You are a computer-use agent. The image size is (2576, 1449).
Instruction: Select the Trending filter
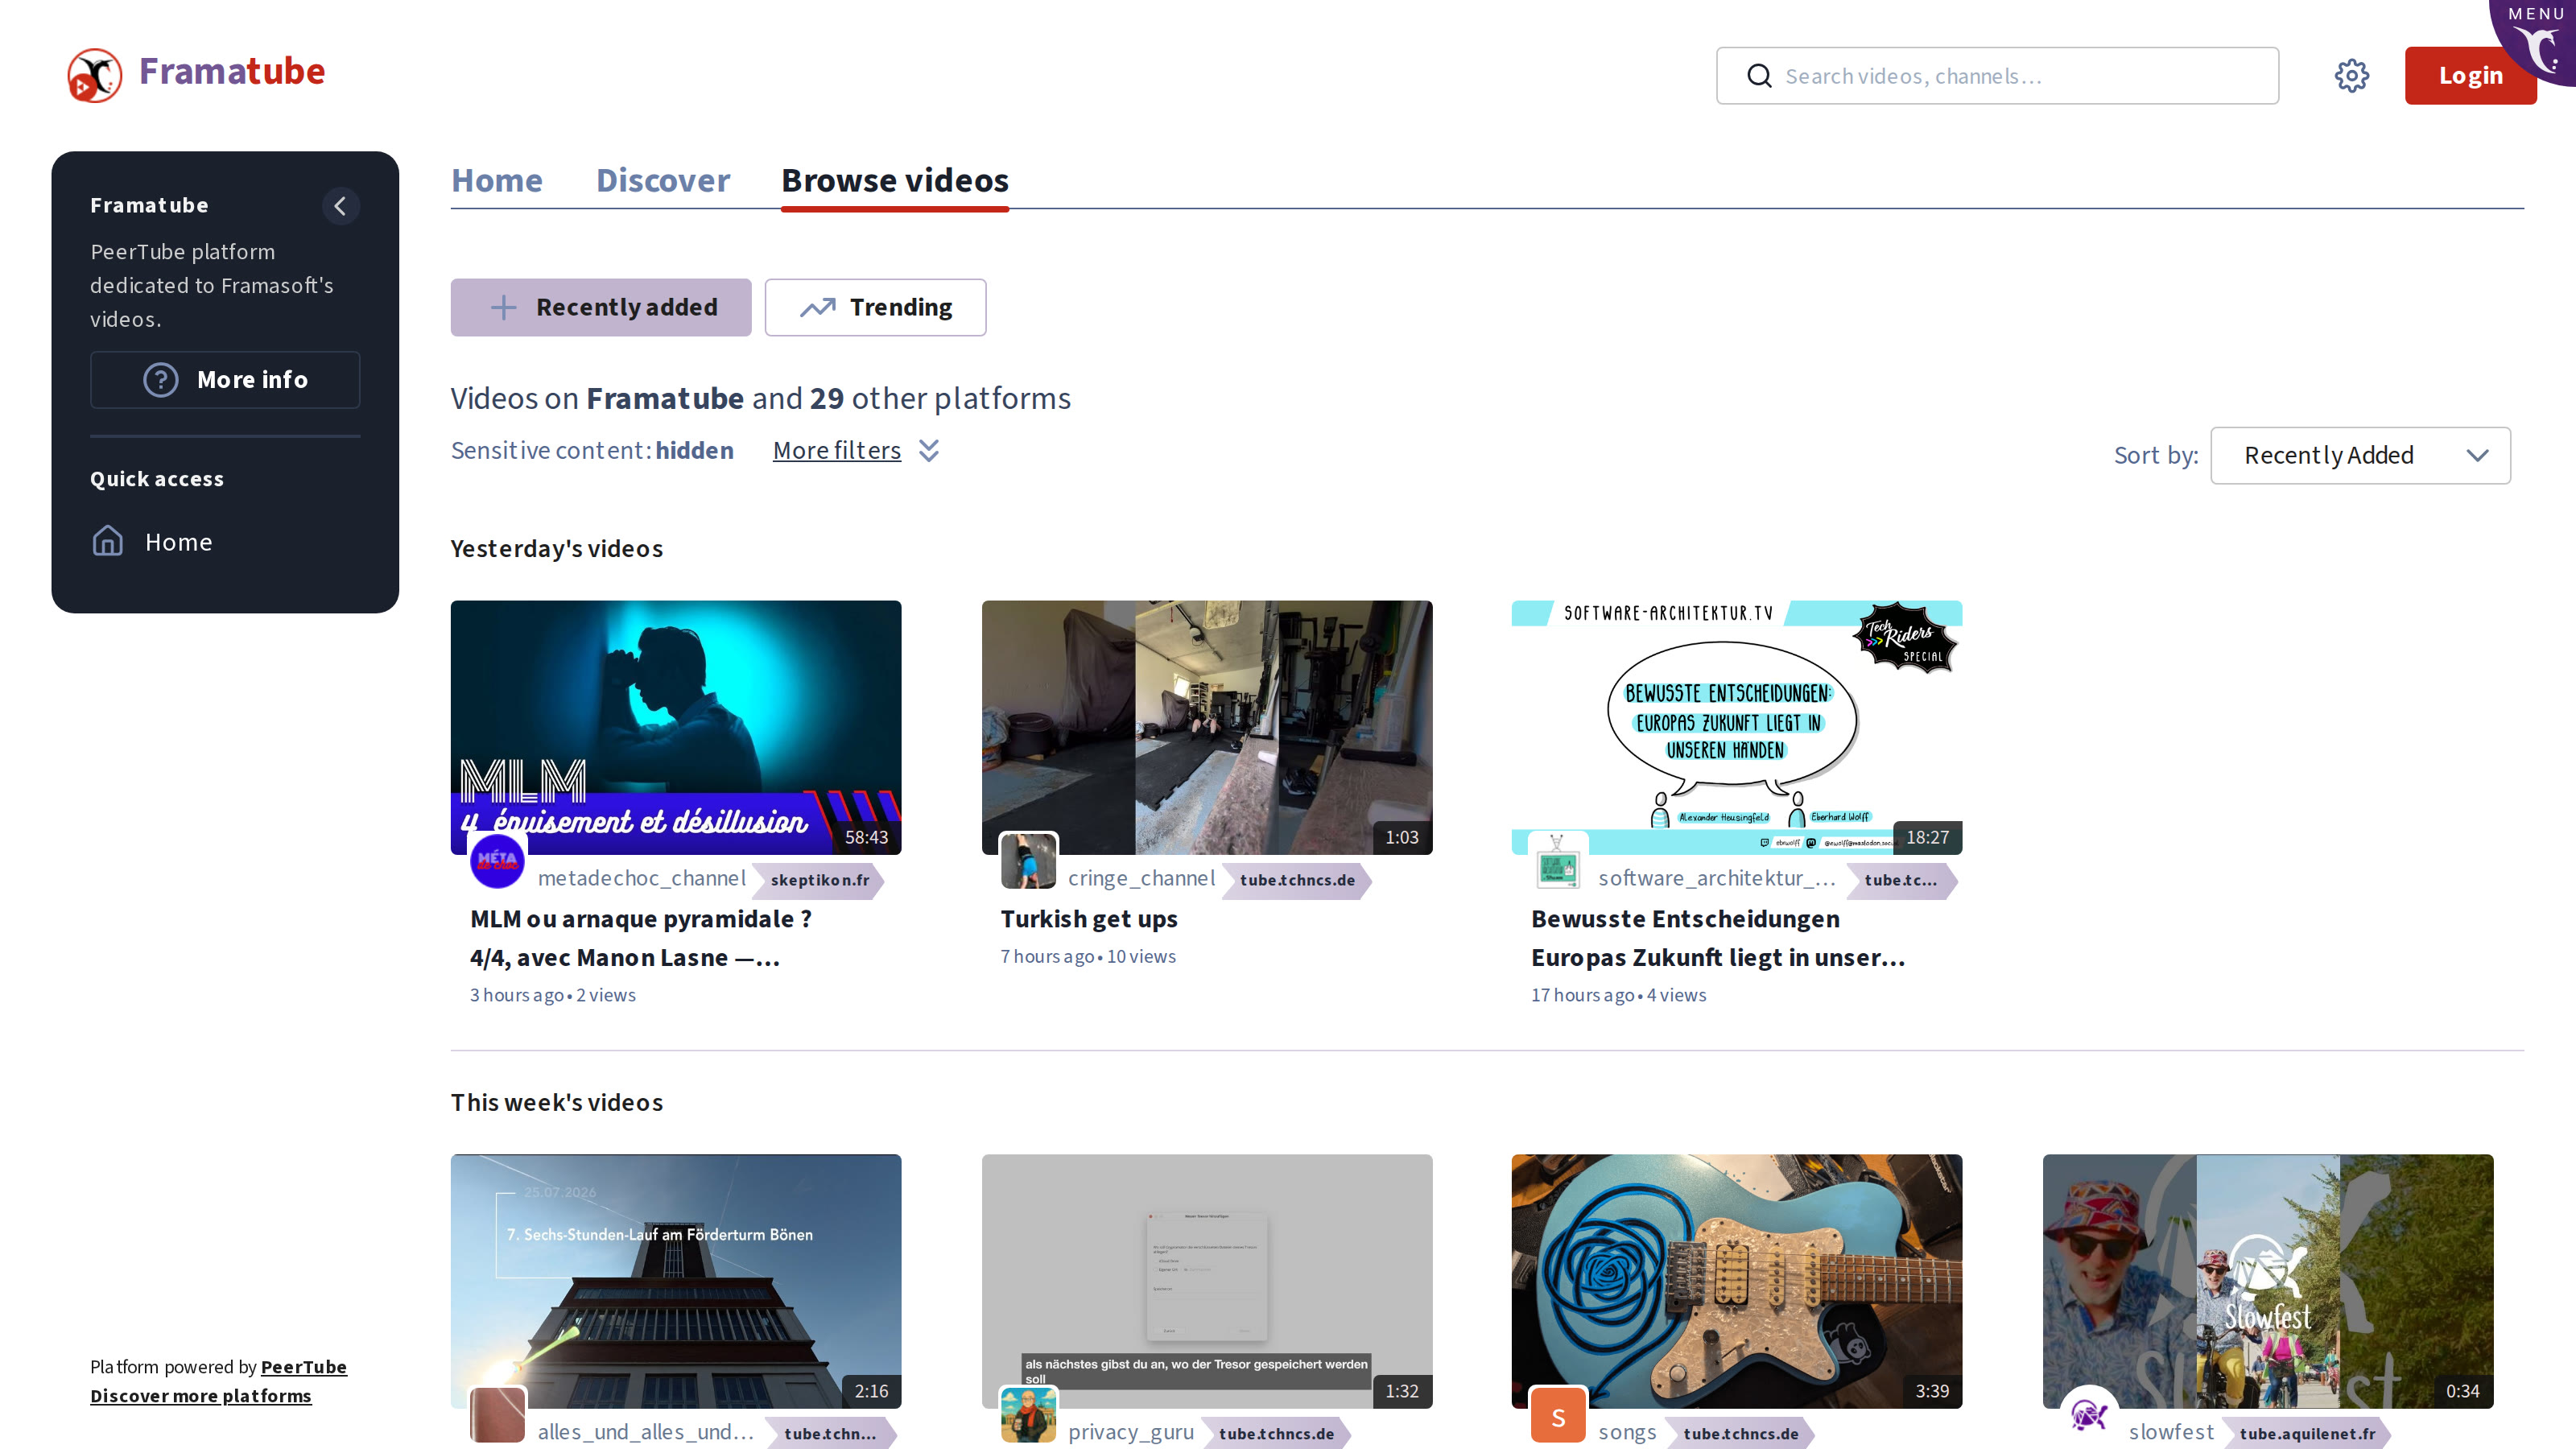pos(875,307)
